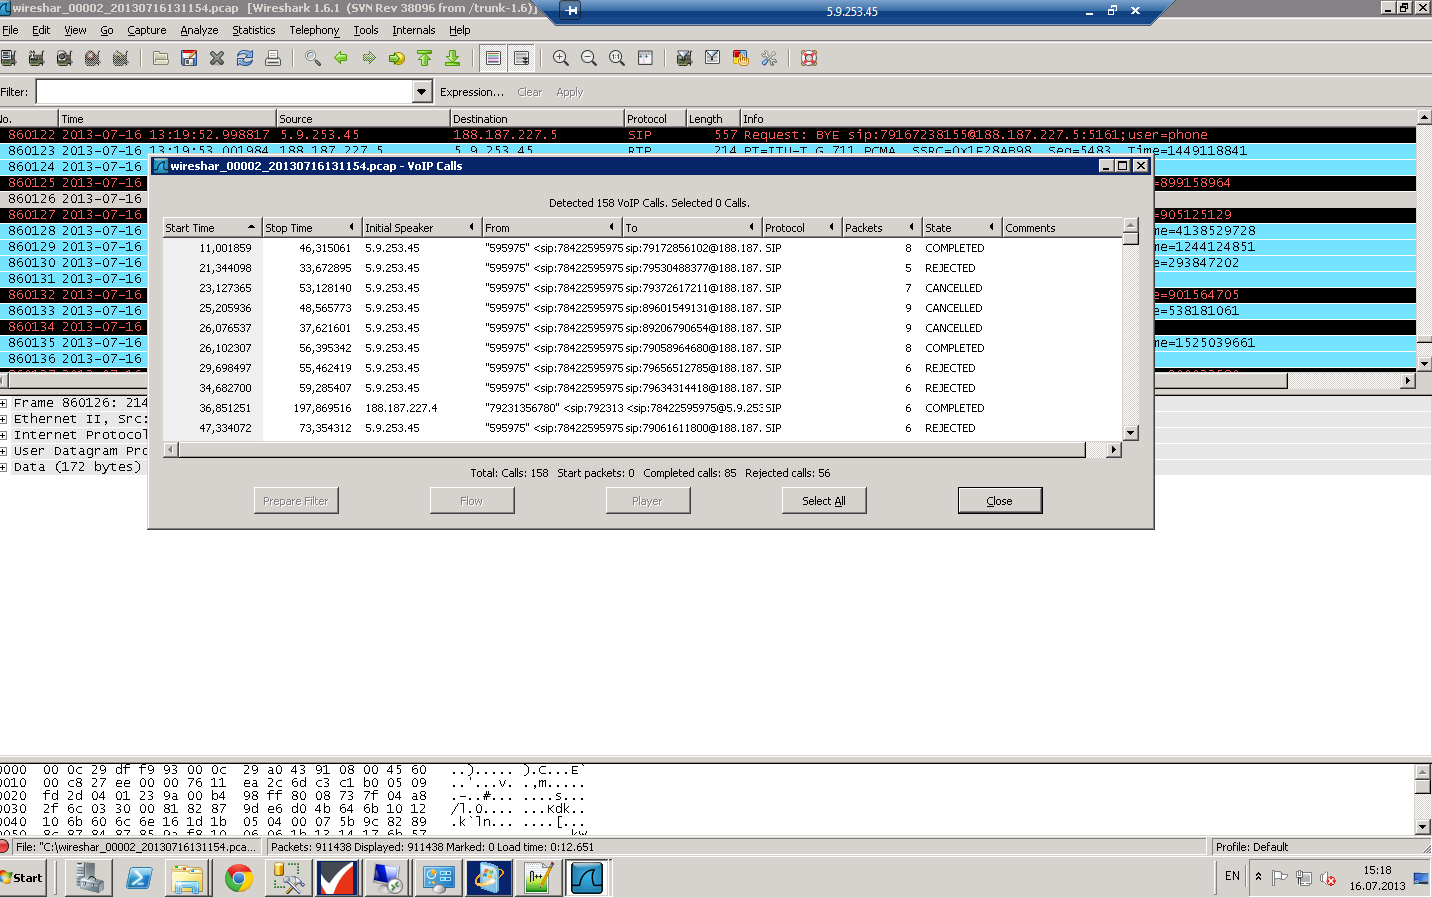Click the Zoom in toolbar icon
Viewport: 1432px width, 898px height.
point(561,58)
